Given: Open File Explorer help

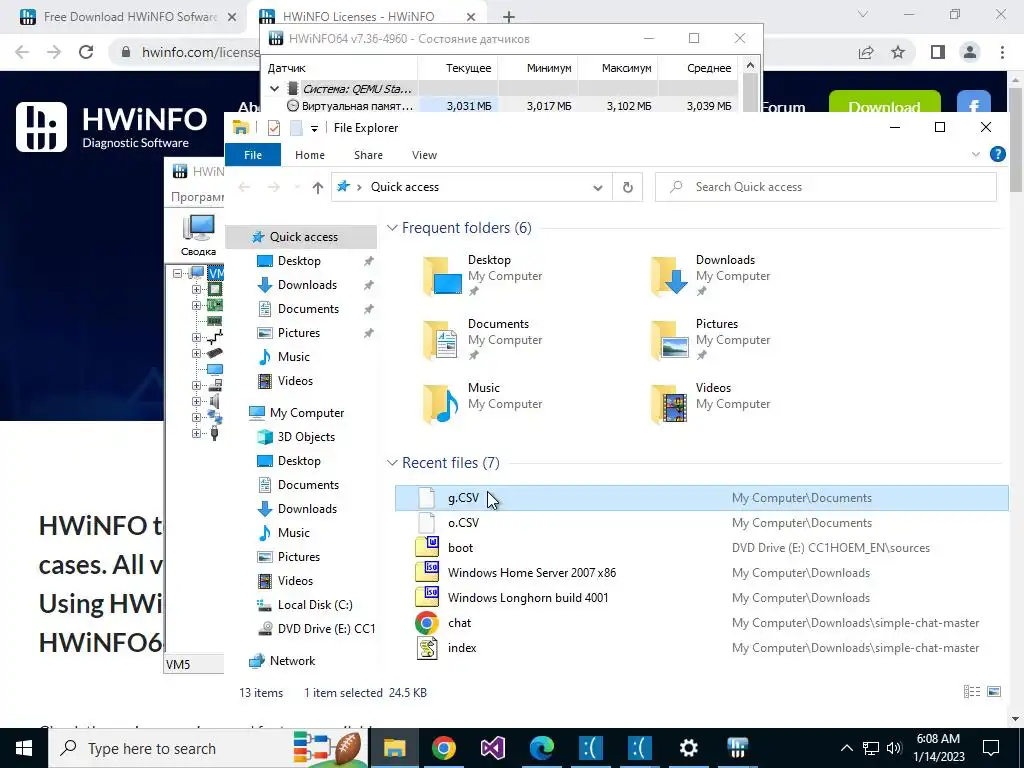Looking at the screenshot, I should pyautogui.click(x=997, y=154).
